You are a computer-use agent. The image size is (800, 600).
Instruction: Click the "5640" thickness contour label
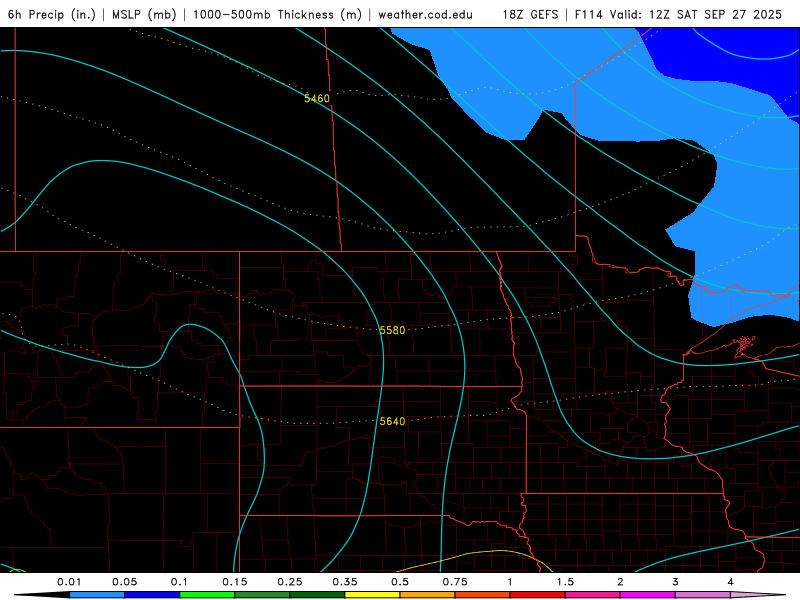[x=392, y=421]
